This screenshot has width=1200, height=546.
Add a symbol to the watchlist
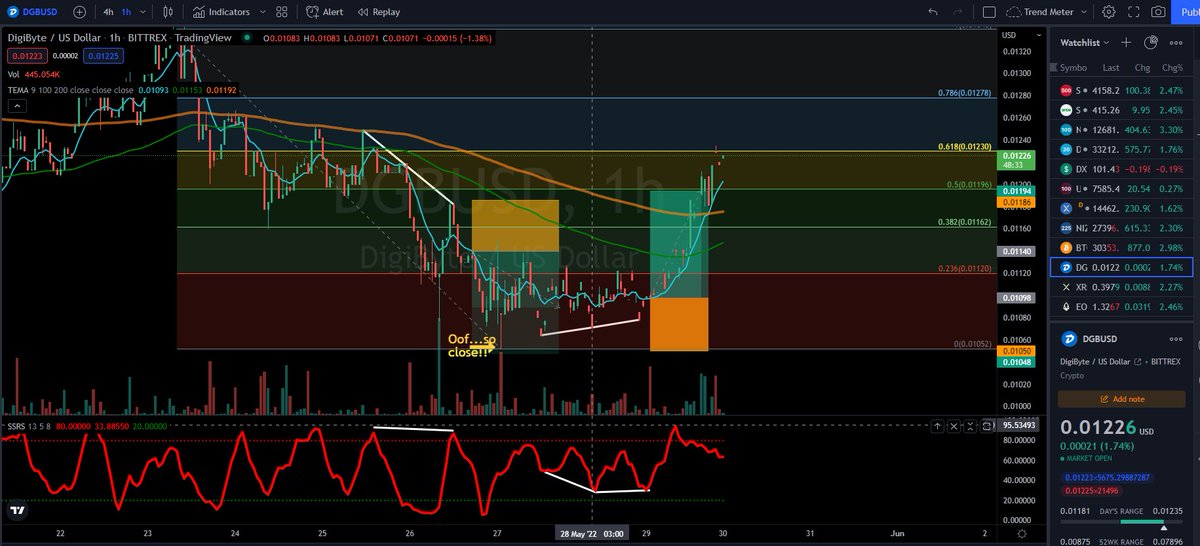(1126, 43)
